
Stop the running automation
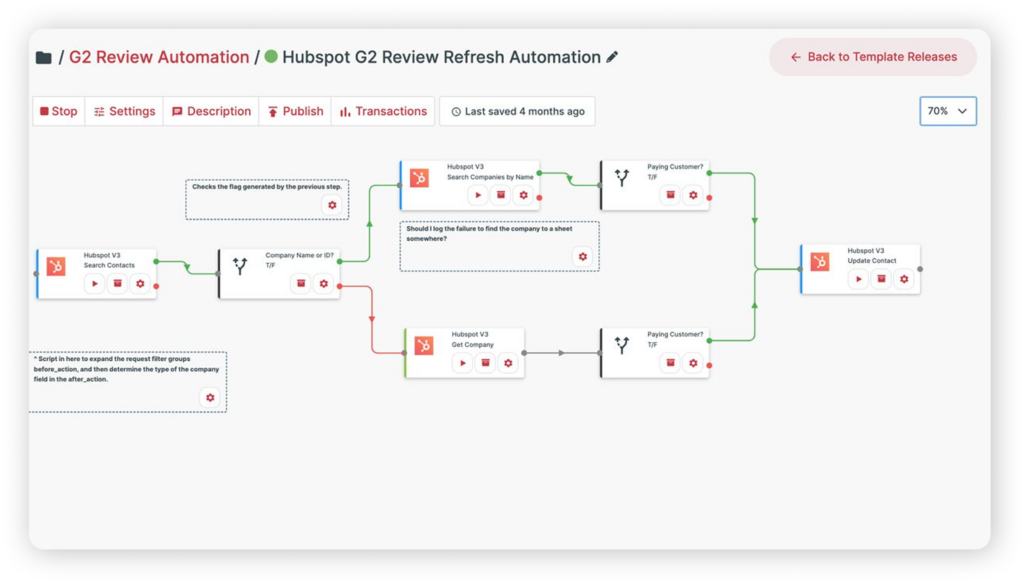click(59, 112)
